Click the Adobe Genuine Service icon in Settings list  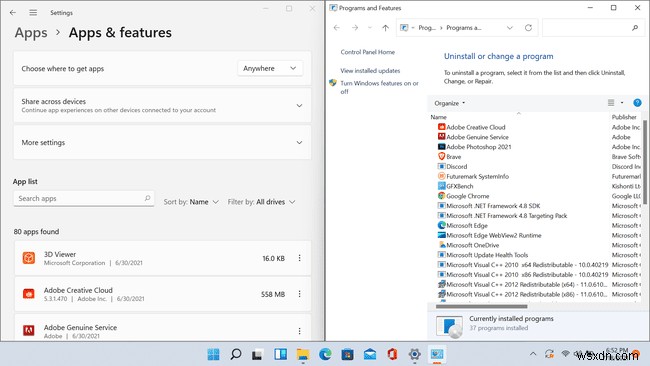[29, 330]
